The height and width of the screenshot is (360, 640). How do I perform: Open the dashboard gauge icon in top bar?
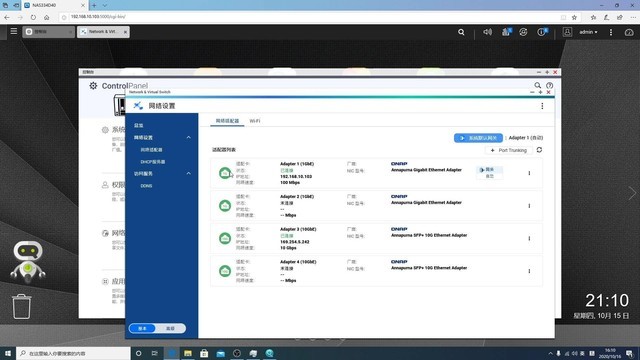(x=629, y=32)
